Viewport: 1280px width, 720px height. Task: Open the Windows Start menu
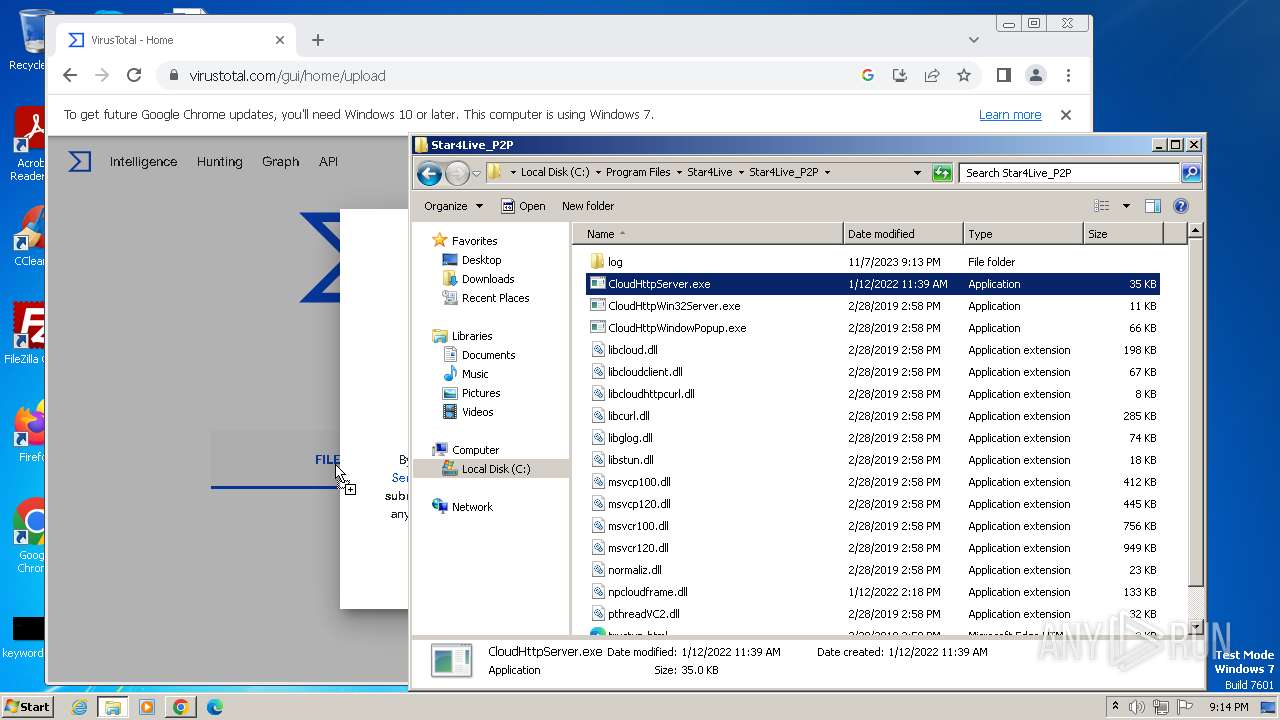(27, 706)
